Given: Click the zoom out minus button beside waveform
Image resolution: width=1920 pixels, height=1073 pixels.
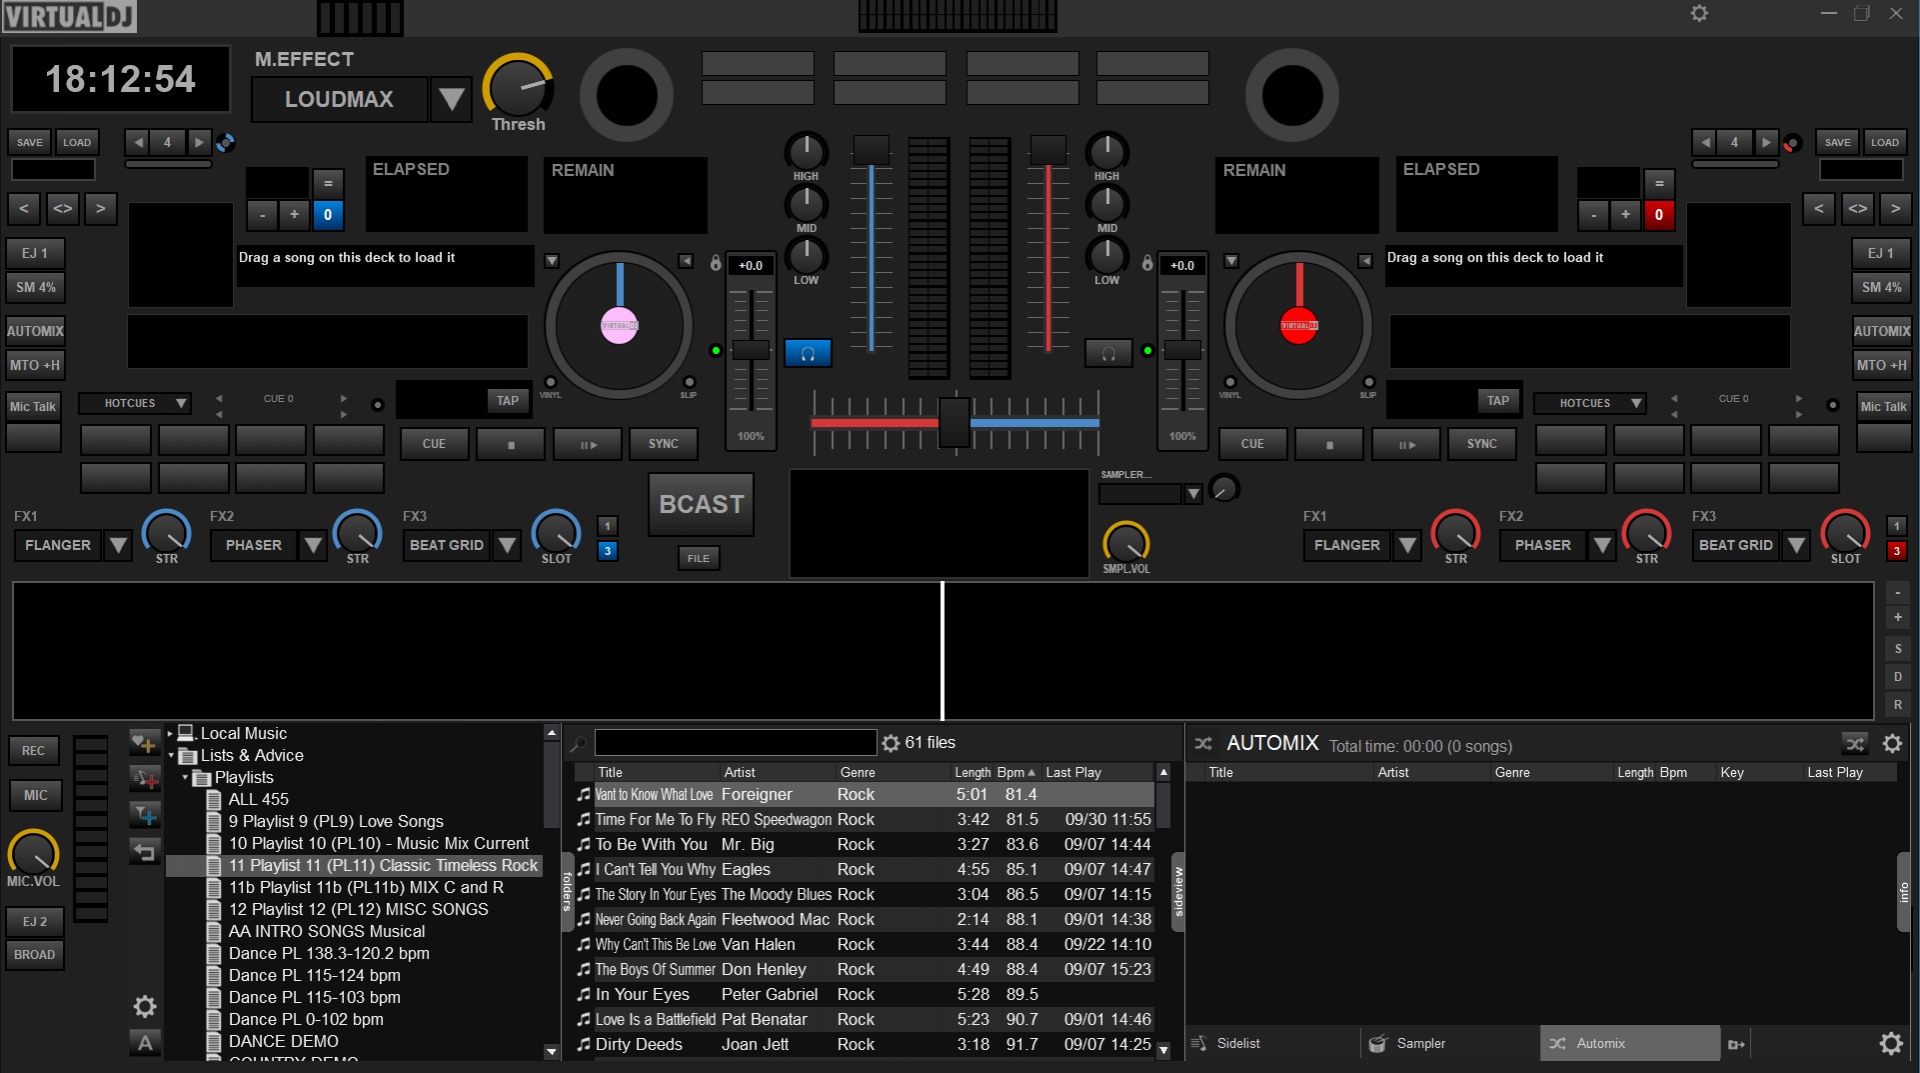Looking at the screenshot, I should click(1898, 592).
